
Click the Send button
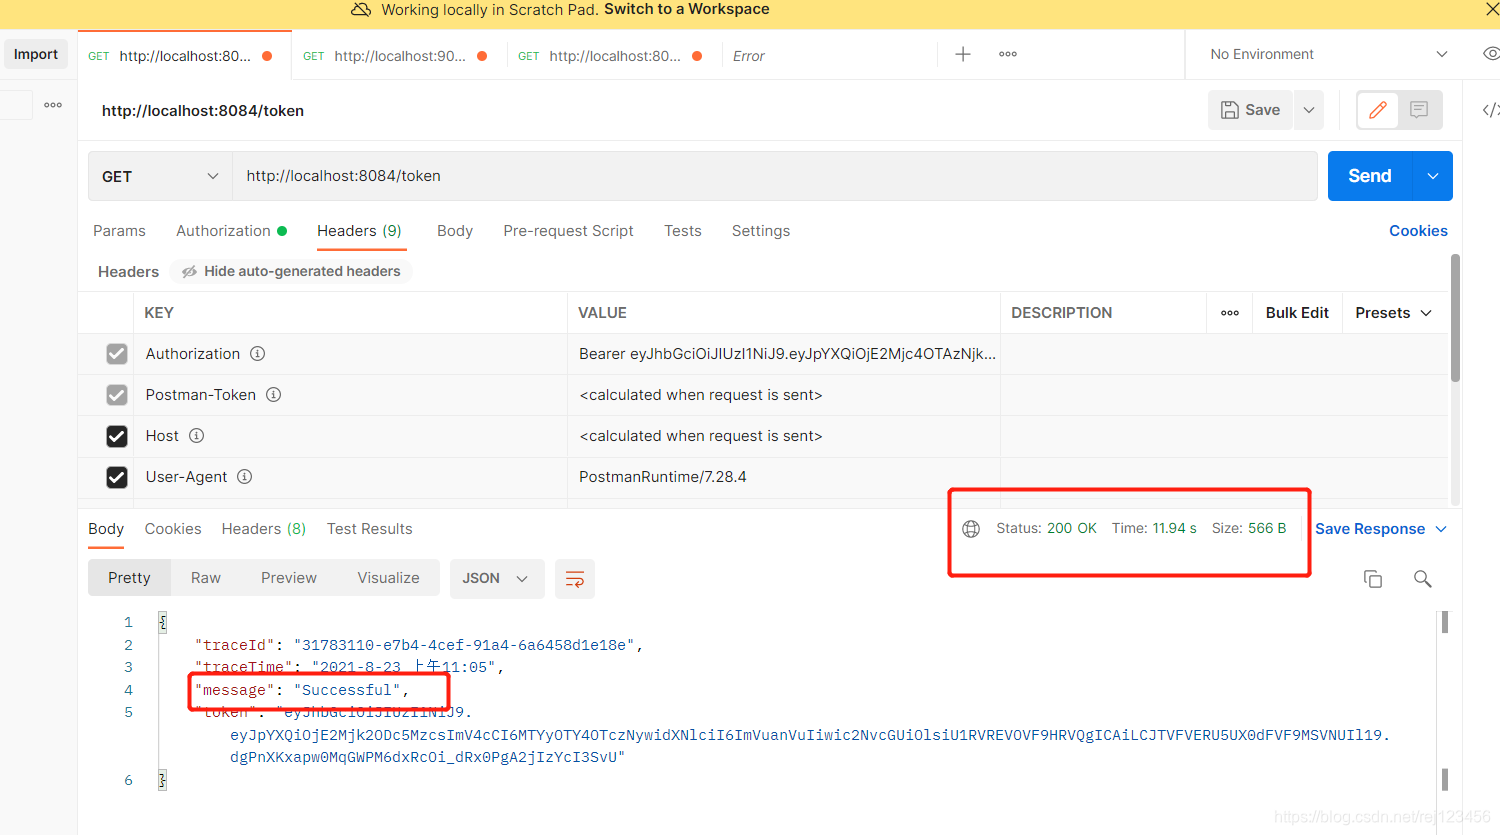coord(1368,175)
